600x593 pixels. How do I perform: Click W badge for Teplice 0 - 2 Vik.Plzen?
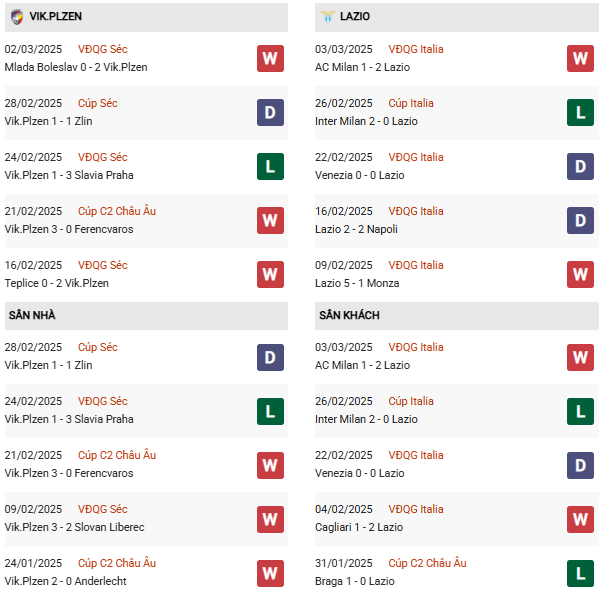click(270, 274)
